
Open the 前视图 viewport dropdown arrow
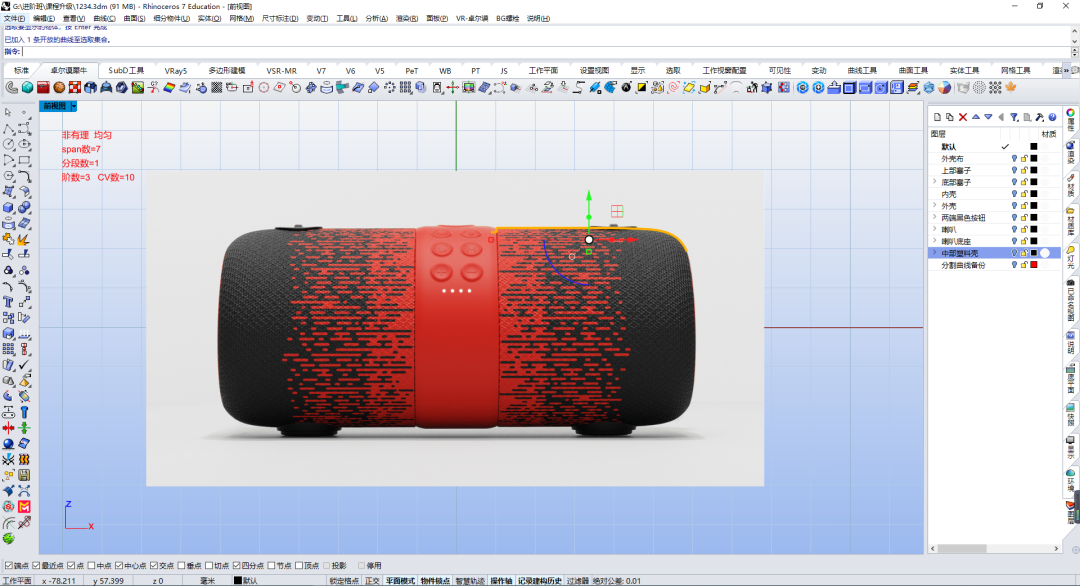click(x=73, y=106)
